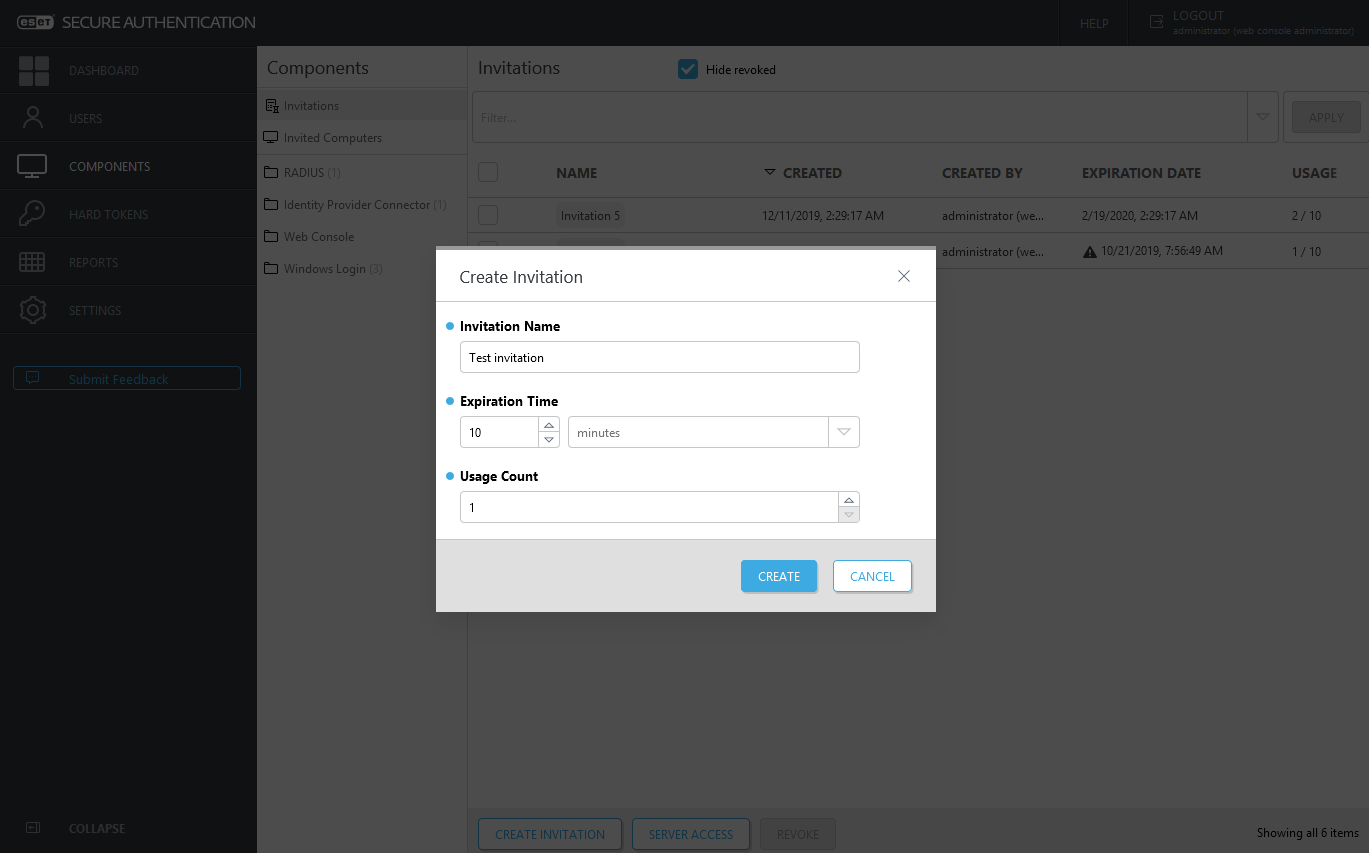Click the Components monitor icon
This screenshot has width=1369, height=853.
32,165
